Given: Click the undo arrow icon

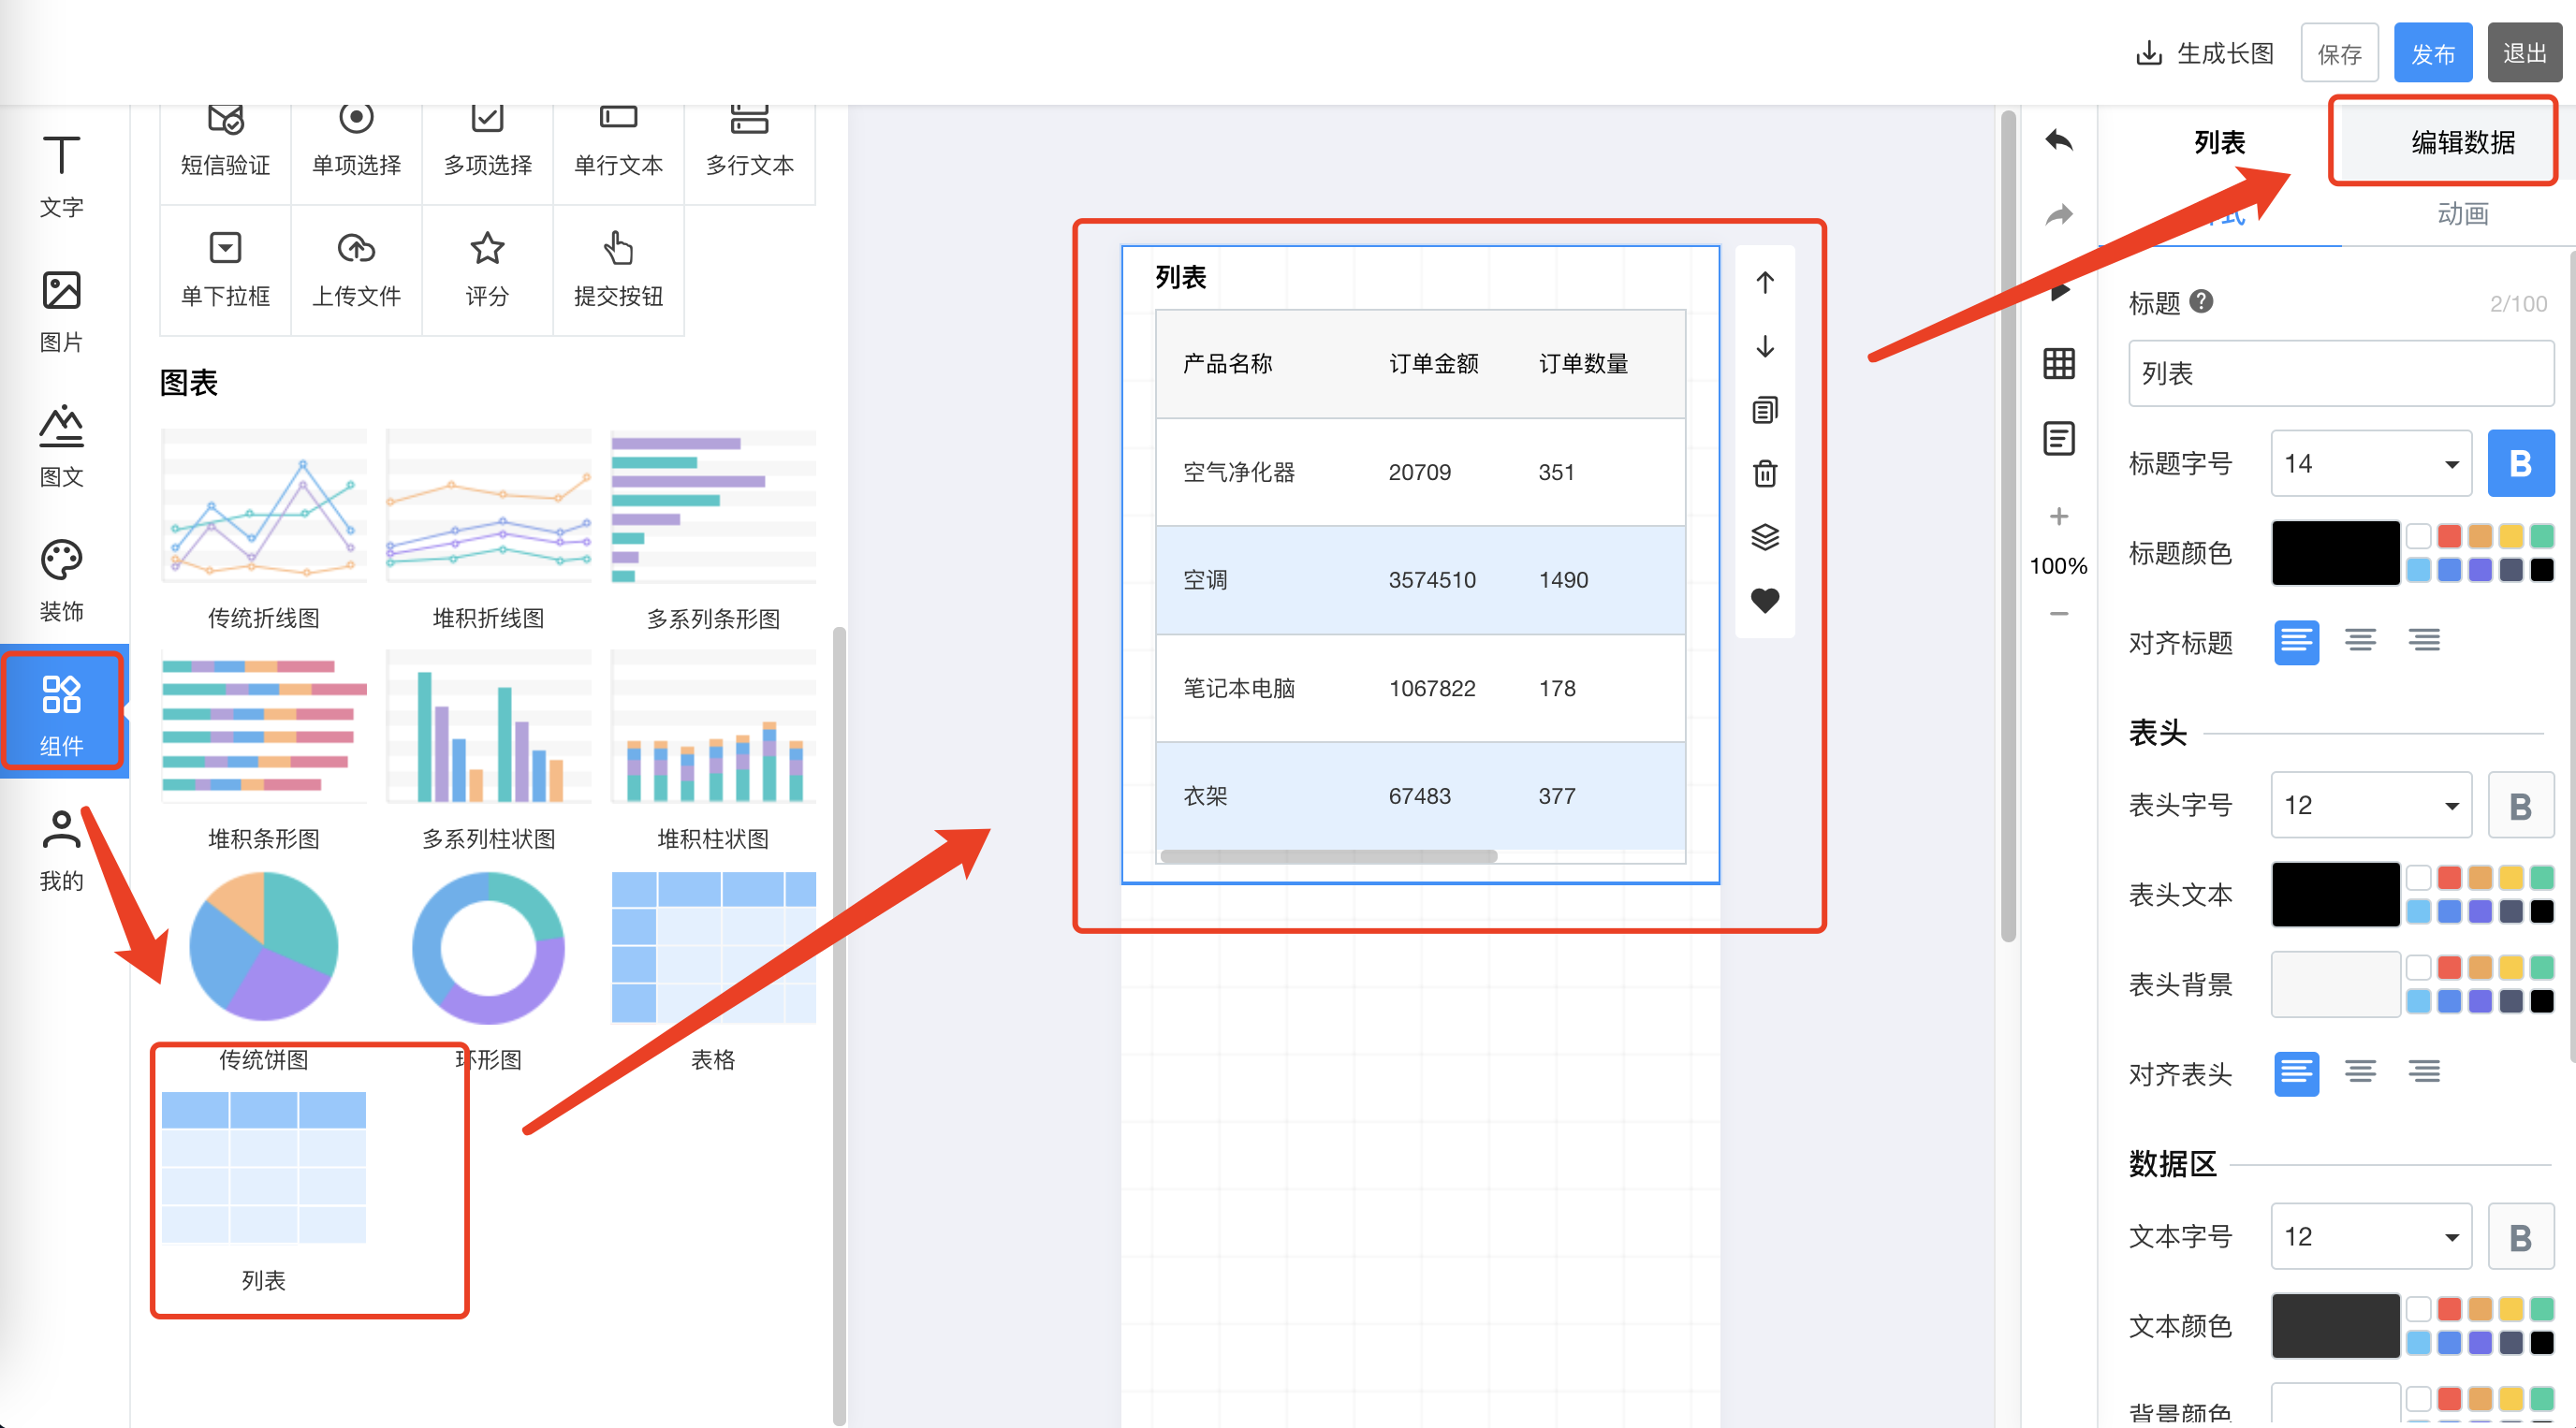Looking at the screenshot, I should coord(2058,141).
